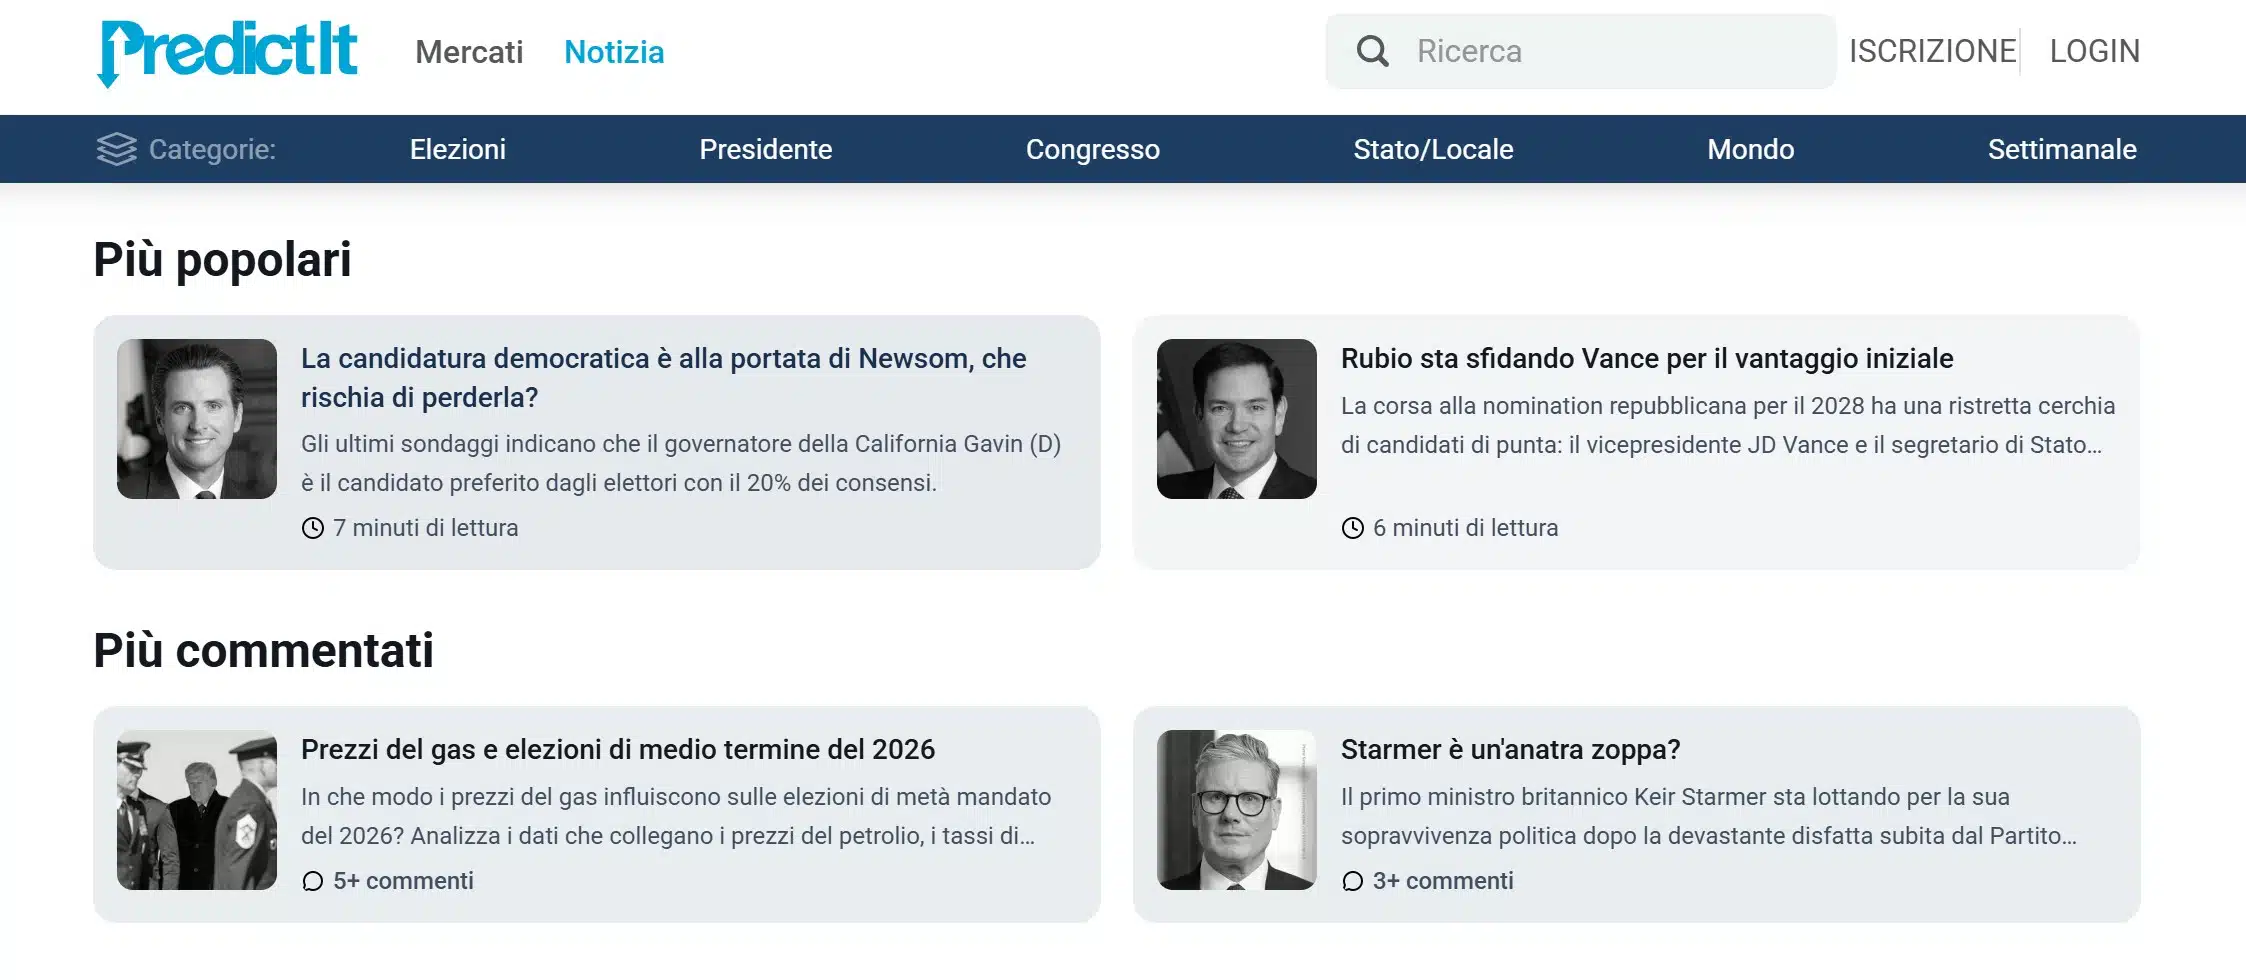
Task: Click the gas prices article summary text
Action: pos(676,816)
